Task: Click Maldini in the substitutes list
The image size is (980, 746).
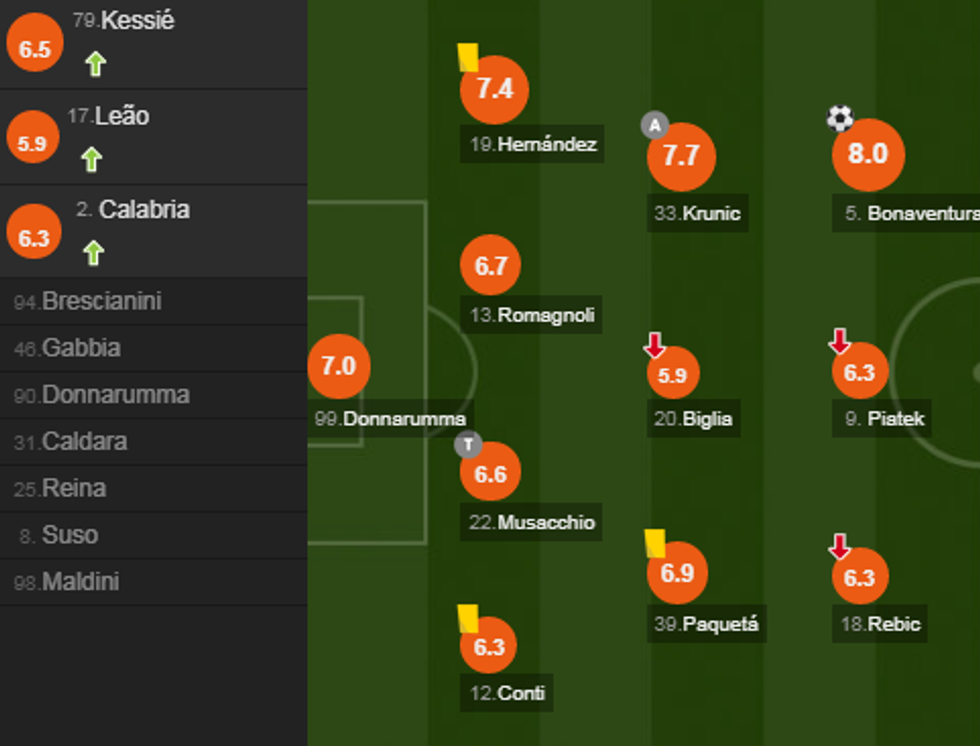Action: 80,582
